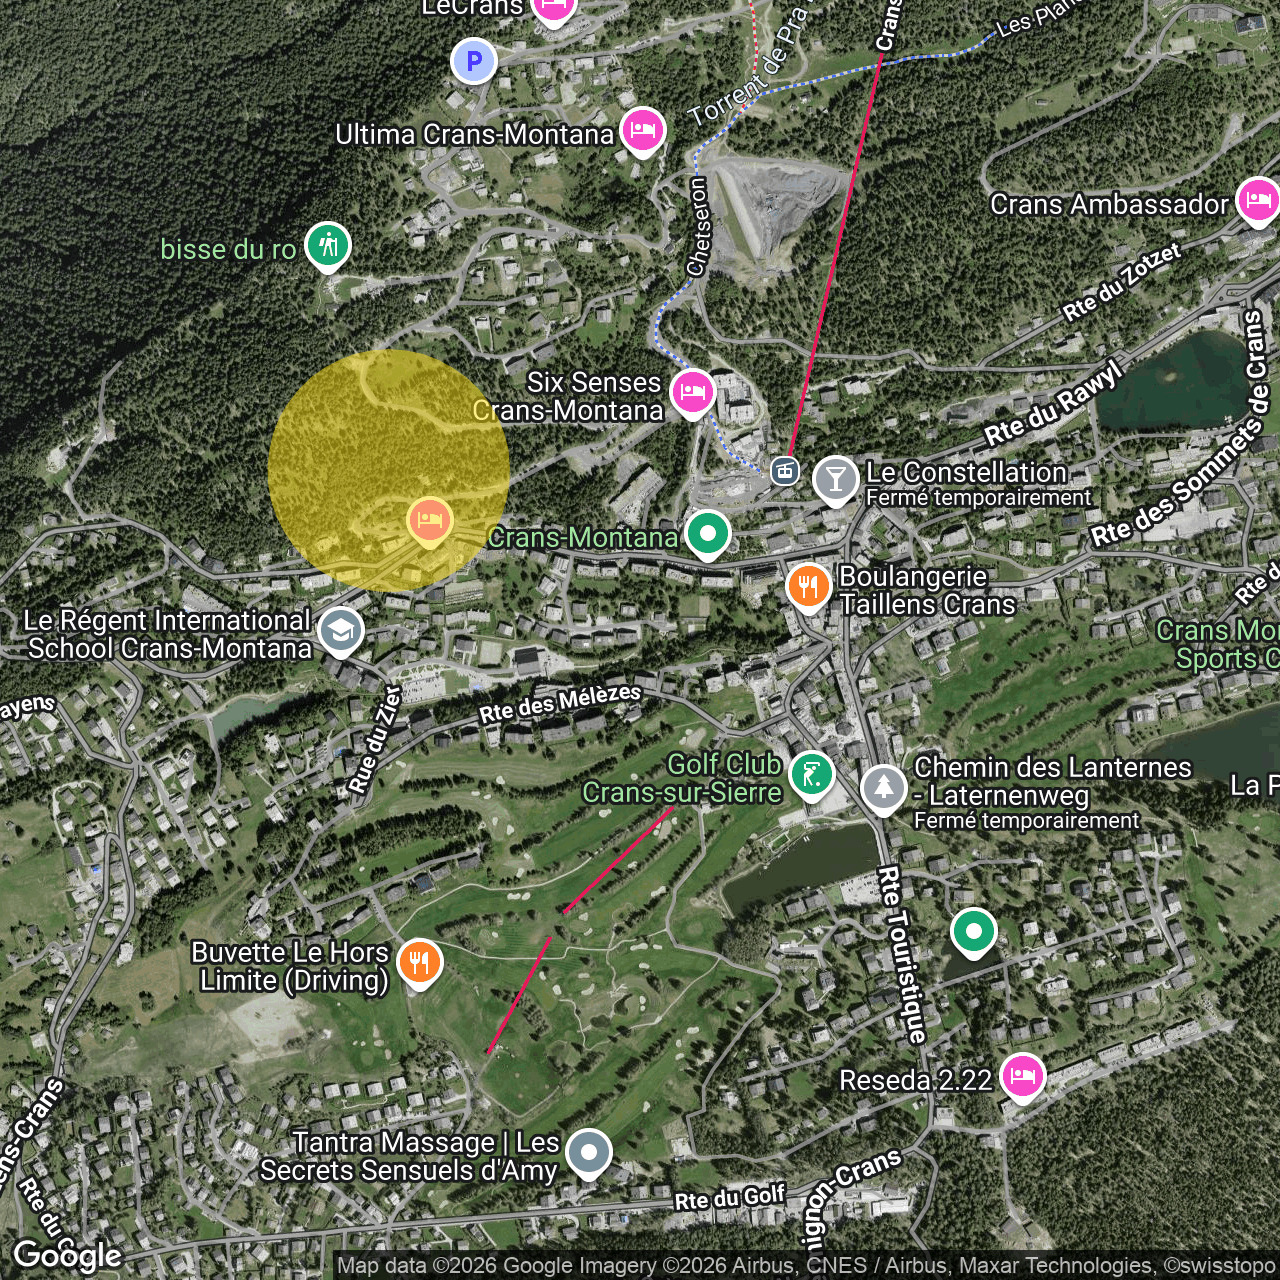Select the orange hotel pin inside the yellow circle
The image size is (1280, 1280).
coord(430,522)
